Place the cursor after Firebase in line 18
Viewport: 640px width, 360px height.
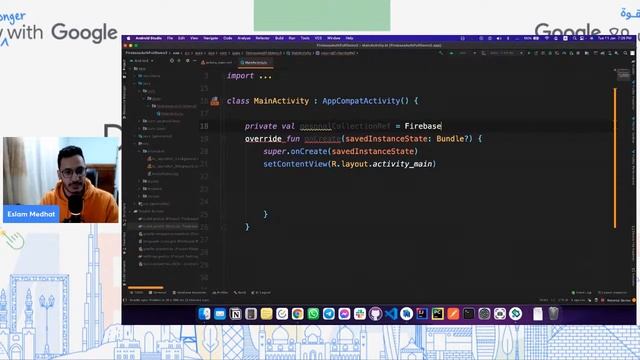pos(442,126)
